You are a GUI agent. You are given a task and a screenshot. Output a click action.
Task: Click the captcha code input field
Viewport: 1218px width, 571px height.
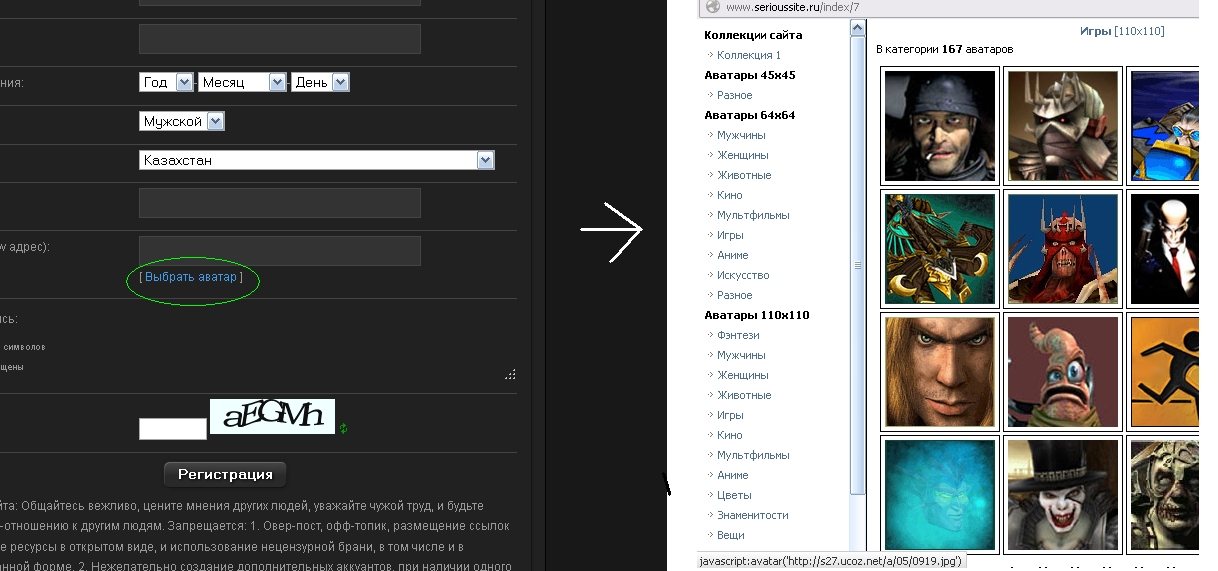click(172, 428)
